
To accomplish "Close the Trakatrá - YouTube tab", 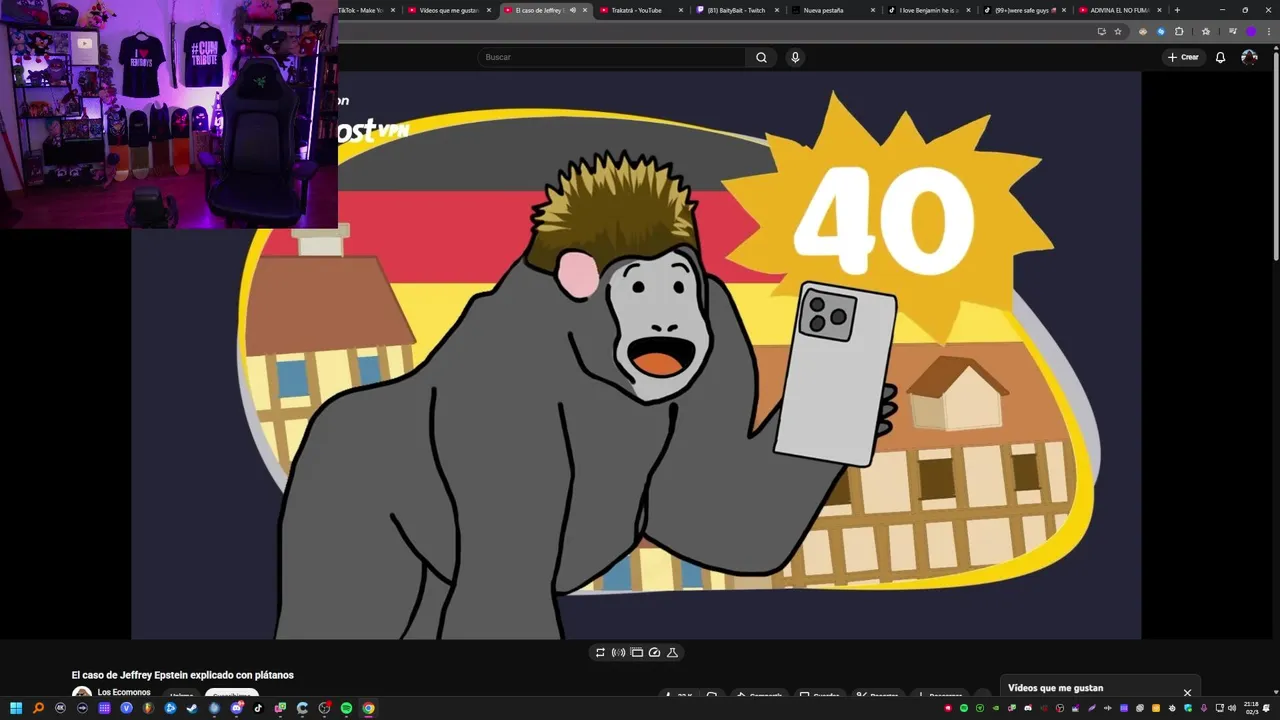I will click(681, 10).
